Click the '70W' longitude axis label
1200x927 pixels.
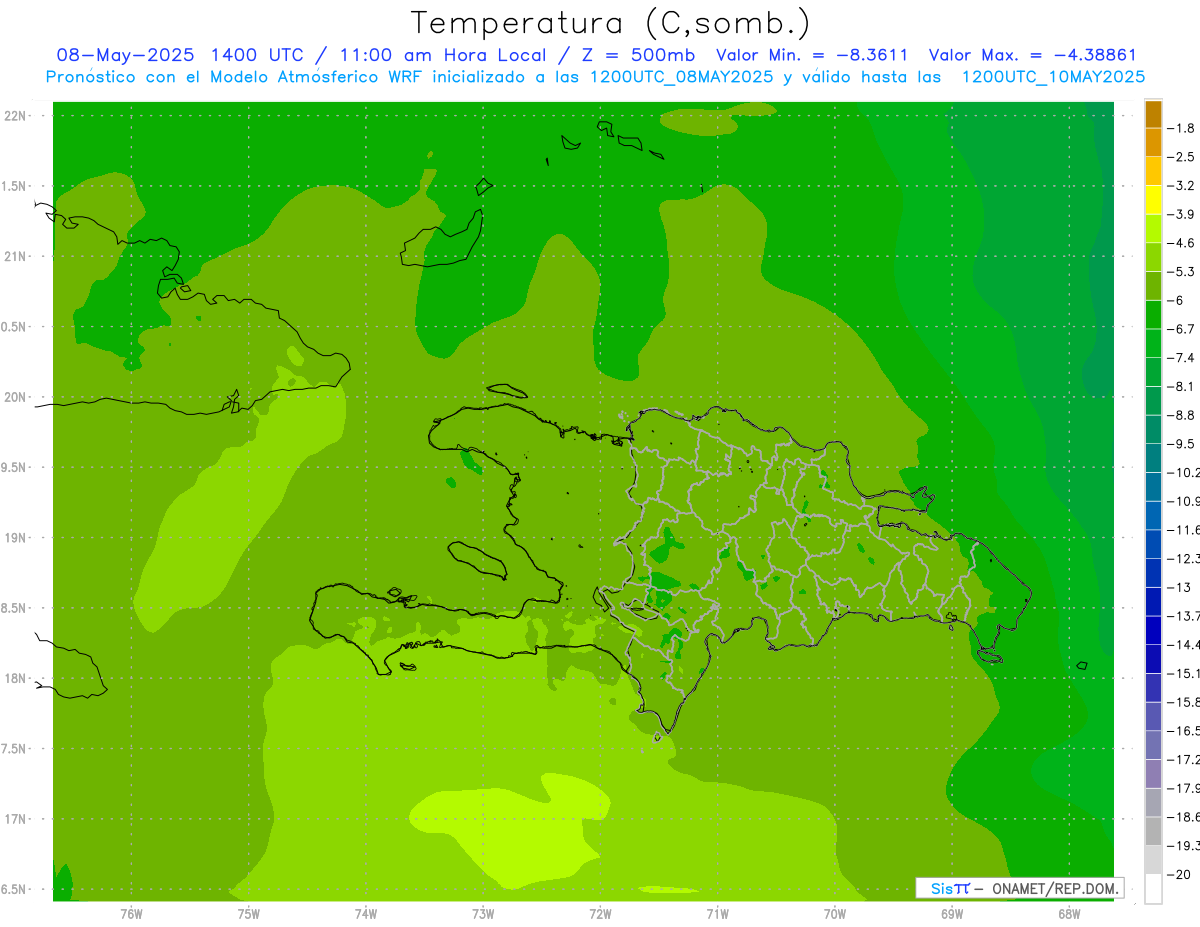click(835, 914)
